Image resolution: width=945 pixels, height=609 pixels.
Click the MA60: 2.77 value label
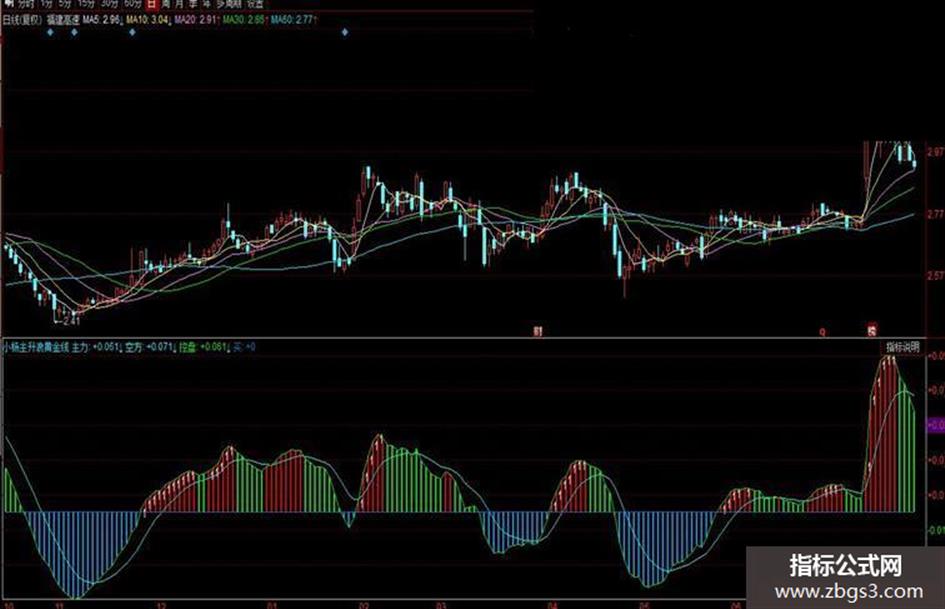pyautogui.click(x=292, y=19)
